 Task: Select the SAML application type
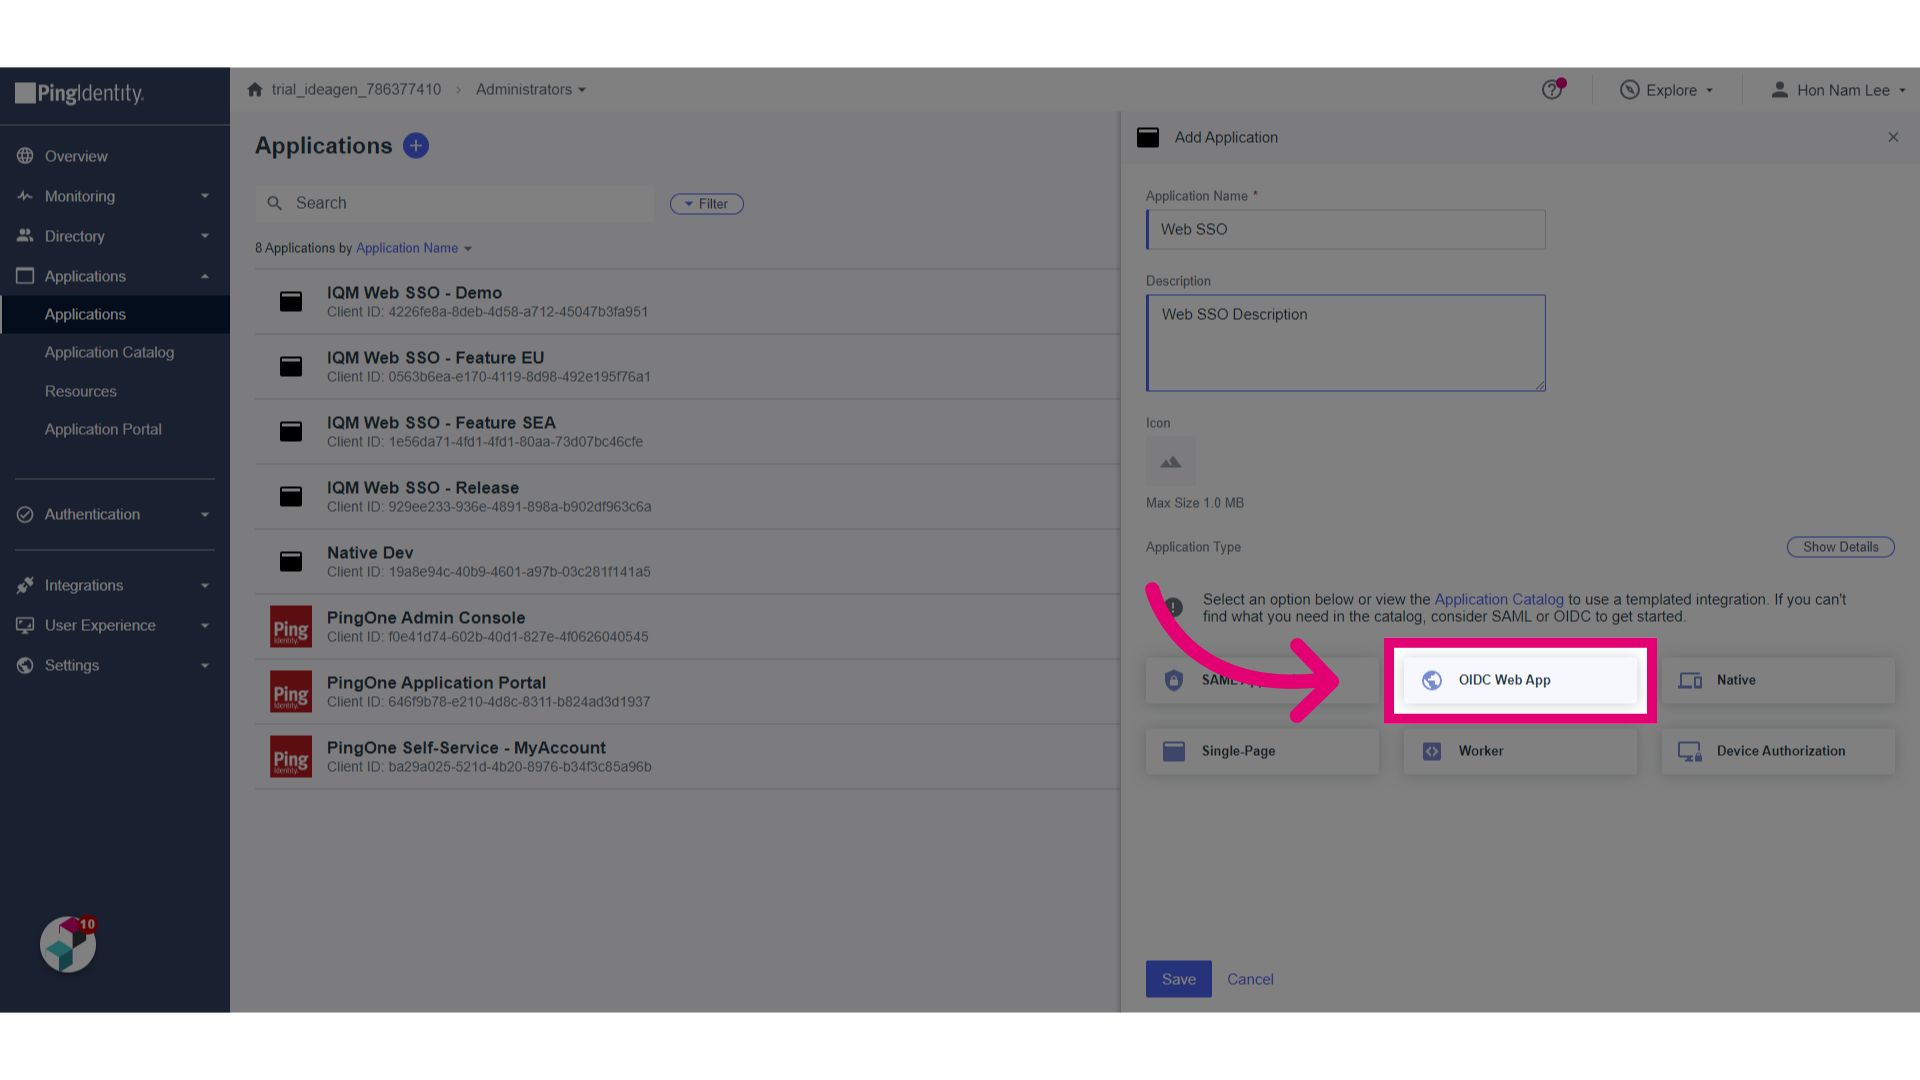pos(1262,680)
